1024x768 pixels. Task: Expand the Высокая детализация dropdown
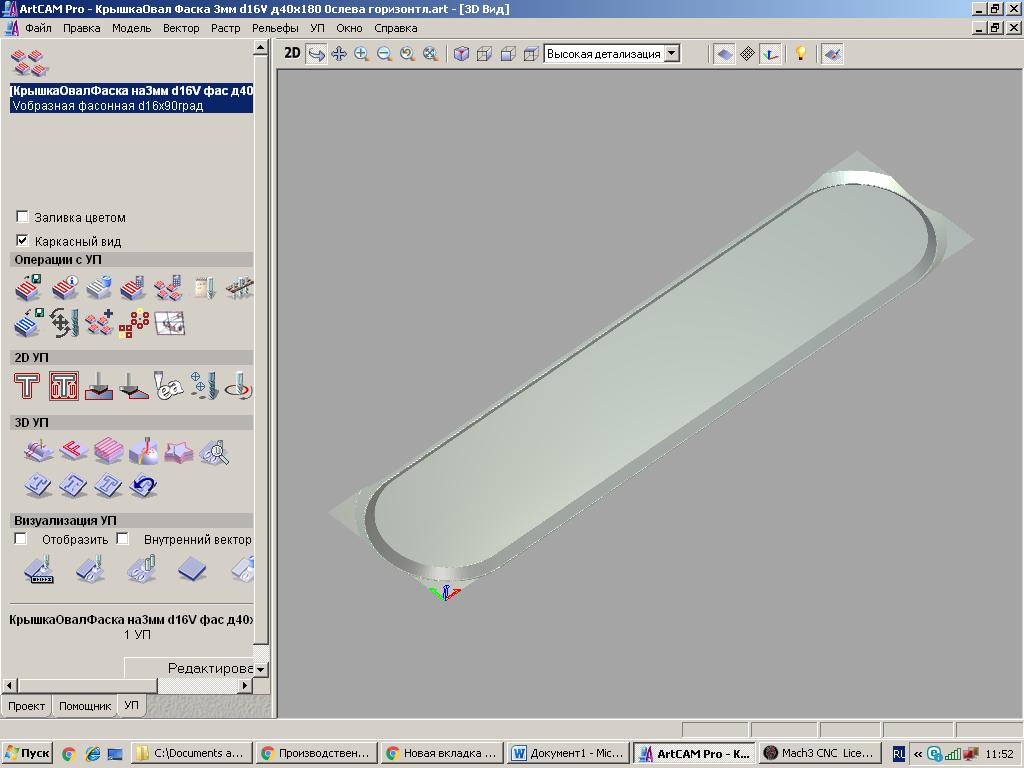(x=671, y=54)
